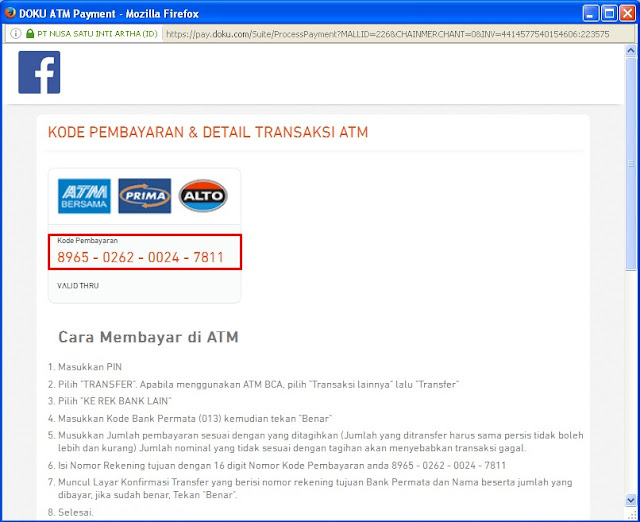Click the VALID THRU text
Viewport: 640px width, 522px height.
pyautogui.click(x=78, y=286)
